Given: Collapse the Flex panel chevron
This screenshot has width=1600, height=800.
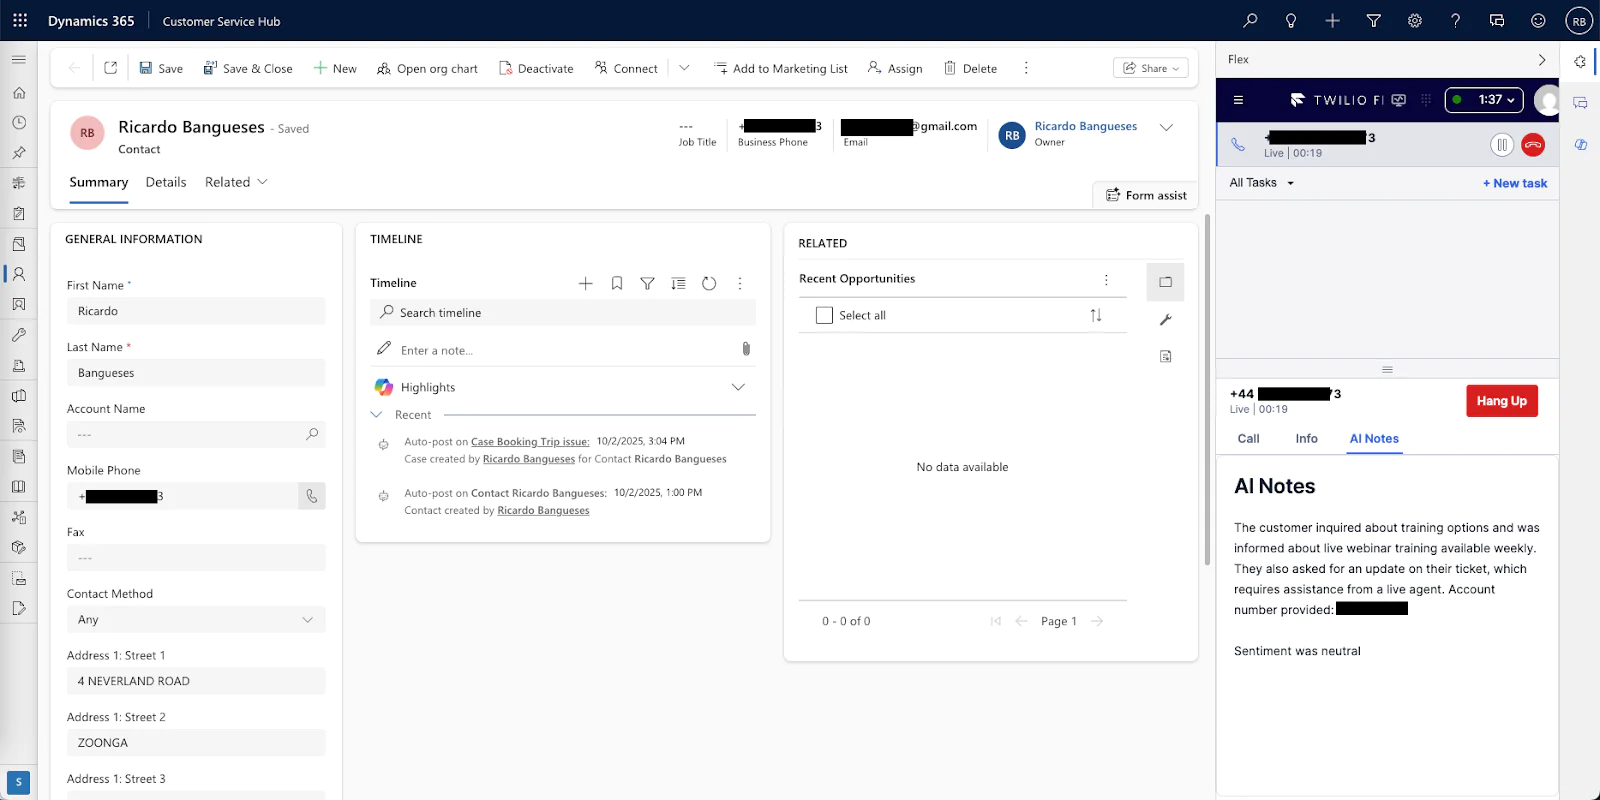Looking at the screenshot, I should pyautogui.click(x=1542, y=60).
